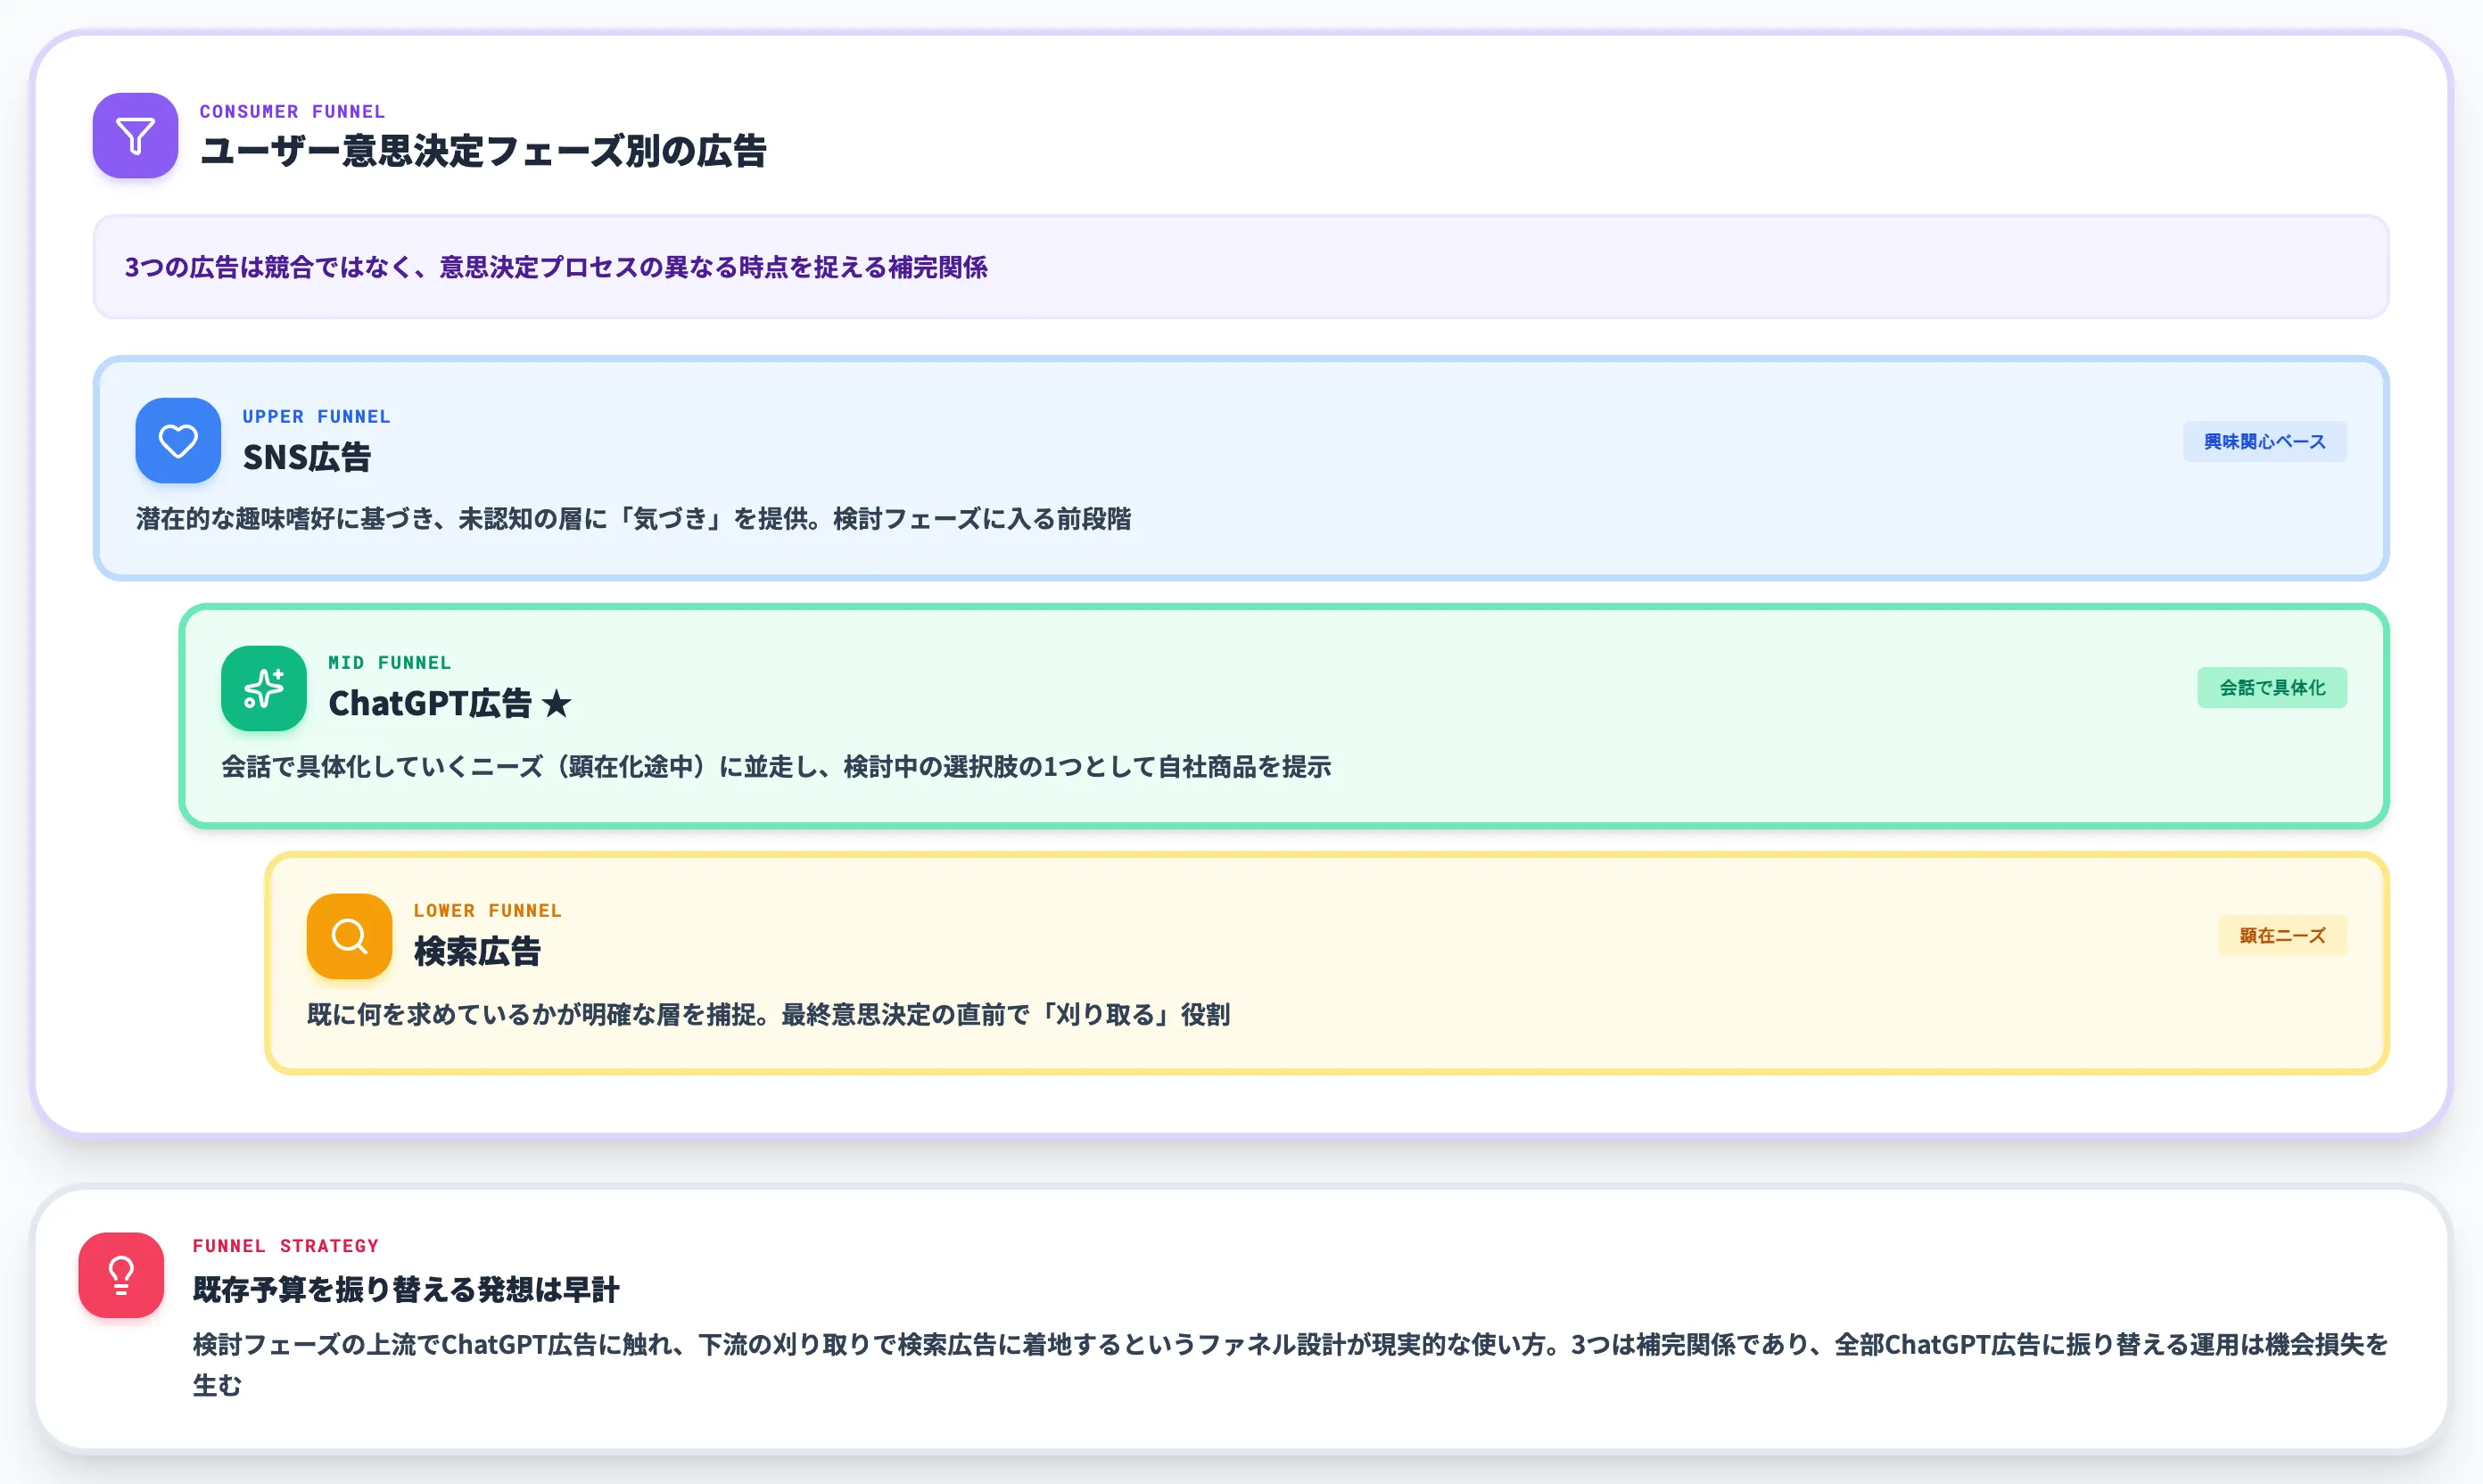The width and height of the screenshot is (2483, 1484).
Task: Click the red lightbulb icon
Action: coord(121,1275)
